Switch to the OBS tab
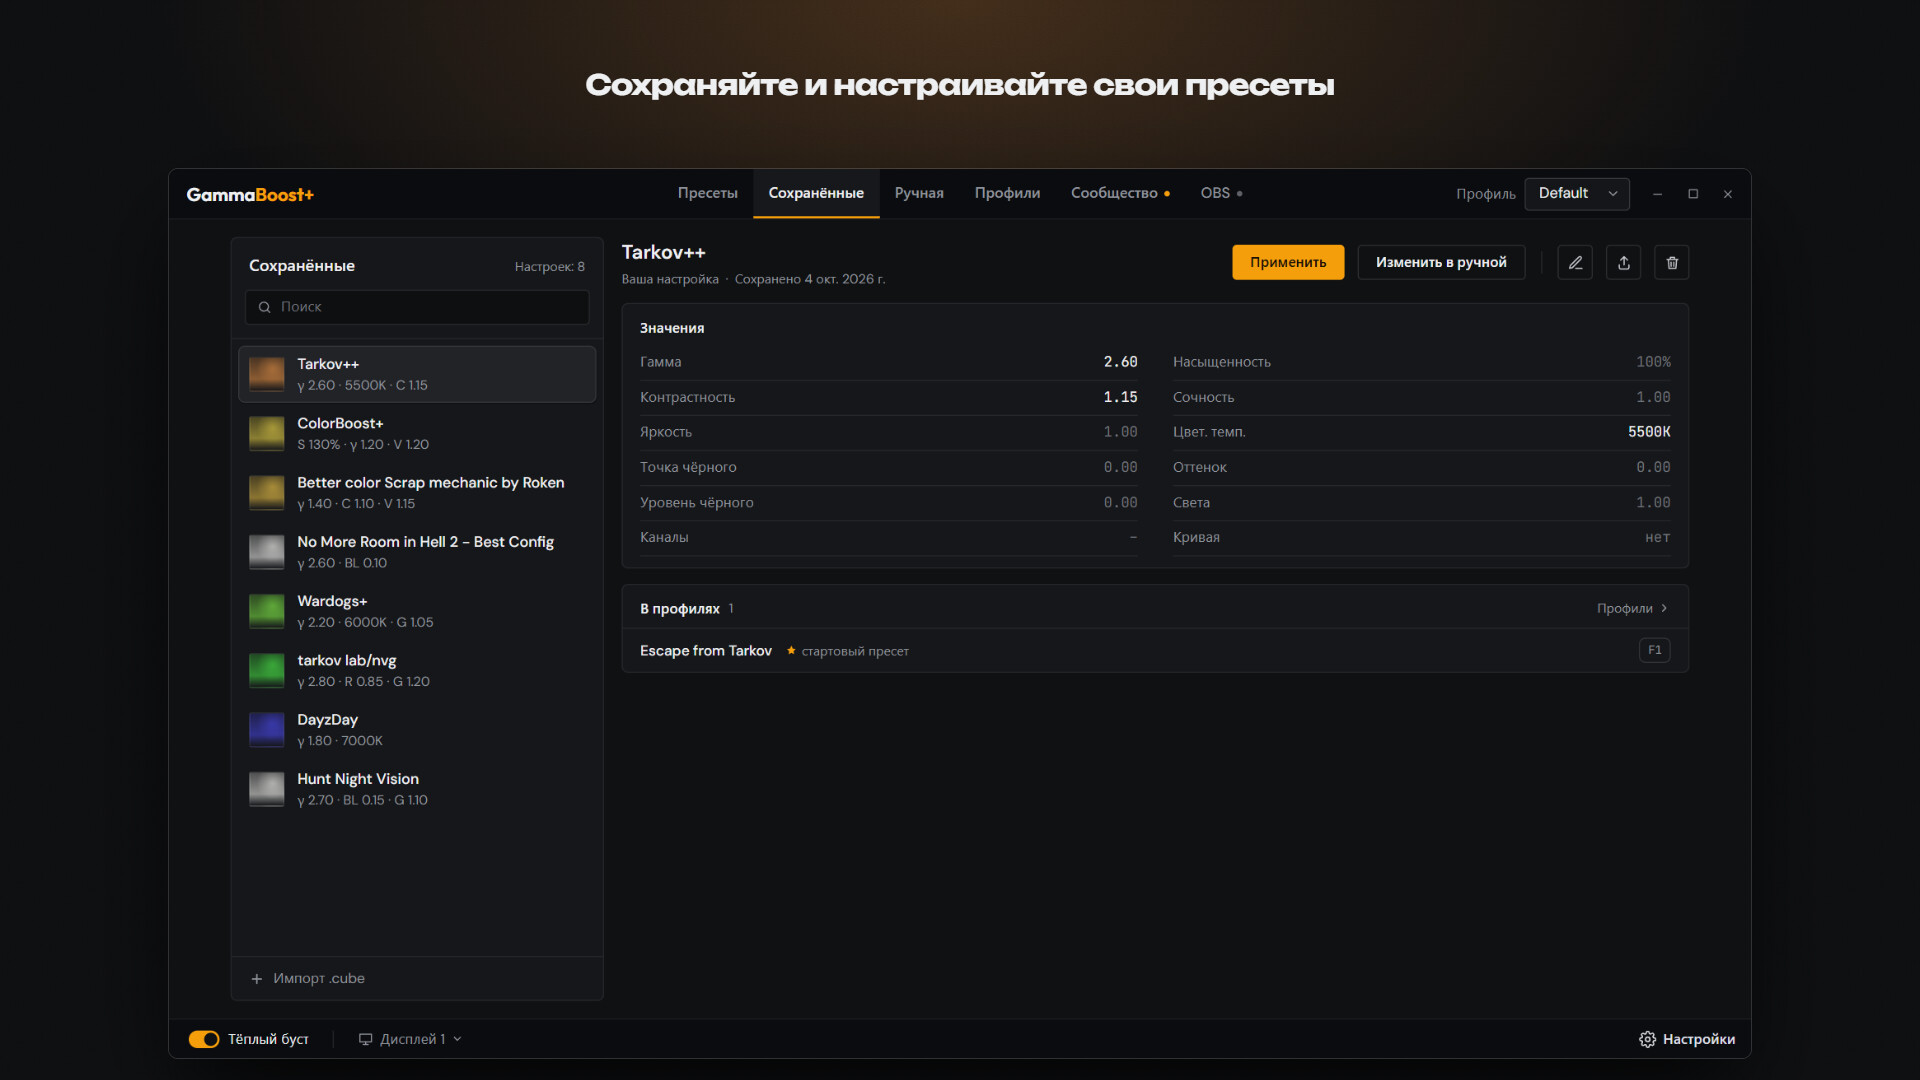Screen dimensions: 1920x1080 click(1221, 194)
